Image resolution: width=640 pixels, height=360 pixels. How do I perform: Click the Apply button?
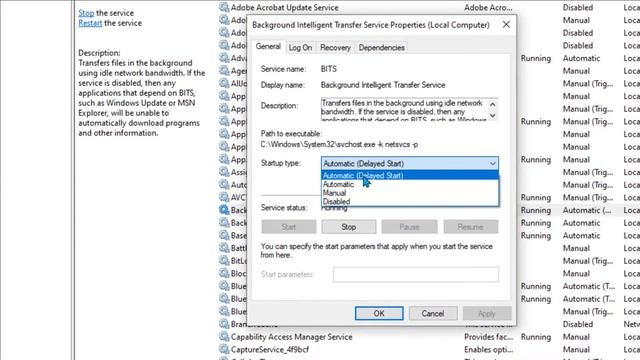coord(487,313)
